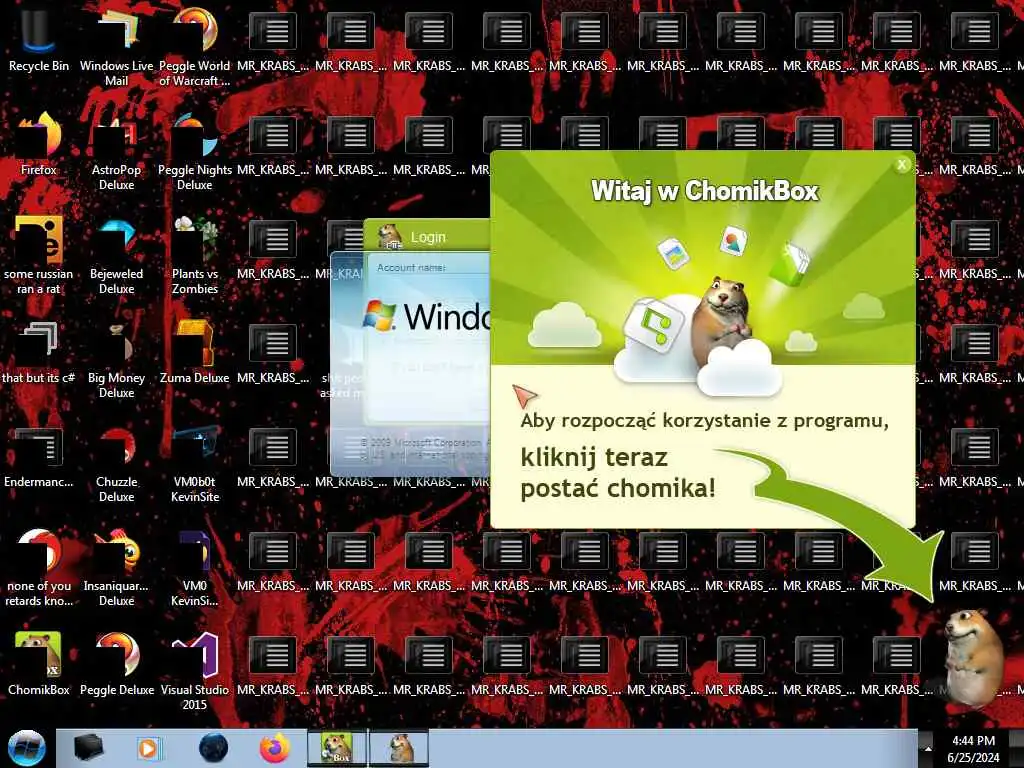Open Firefox from the taskbar

tap(275, 748)
